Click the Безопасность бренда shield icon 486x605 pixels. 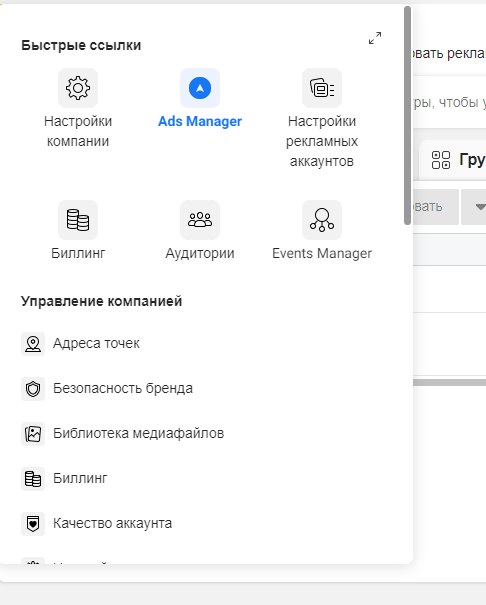coord(33,389)
